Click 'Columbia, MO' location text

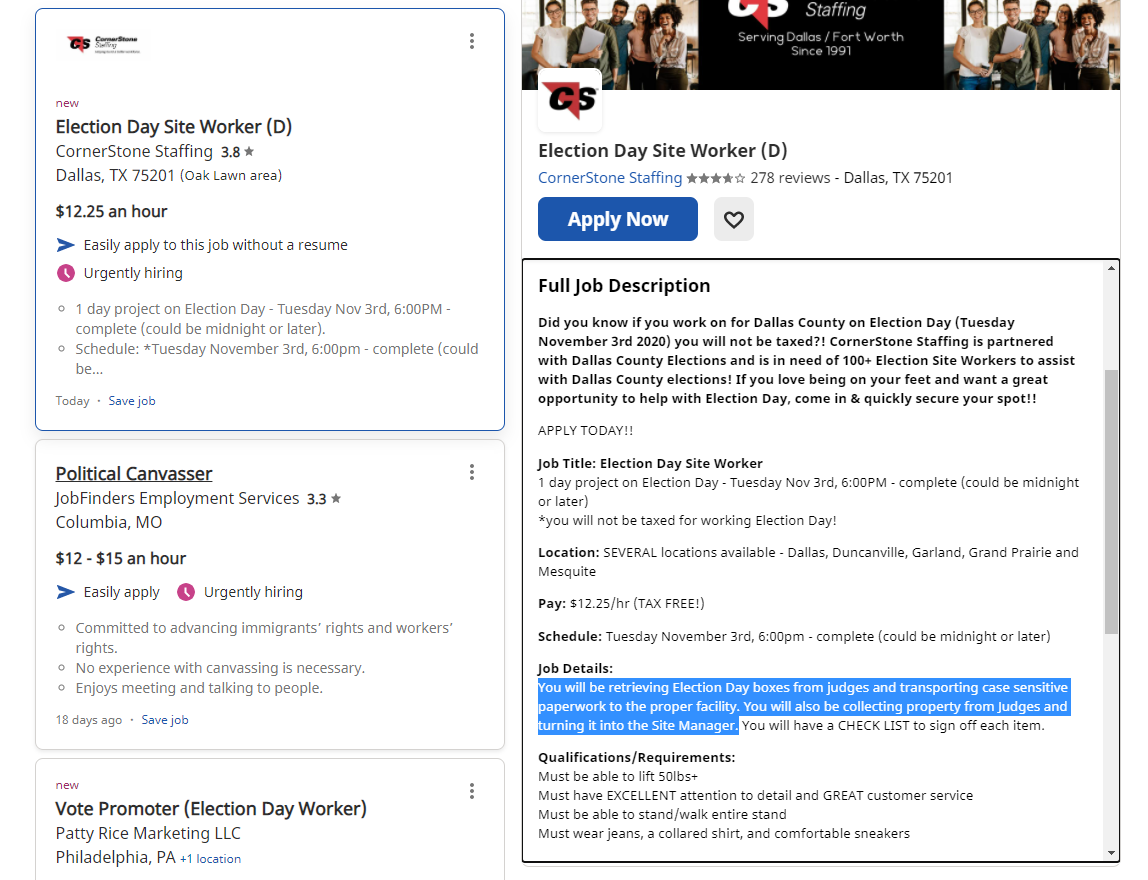(x=109, y=523)
